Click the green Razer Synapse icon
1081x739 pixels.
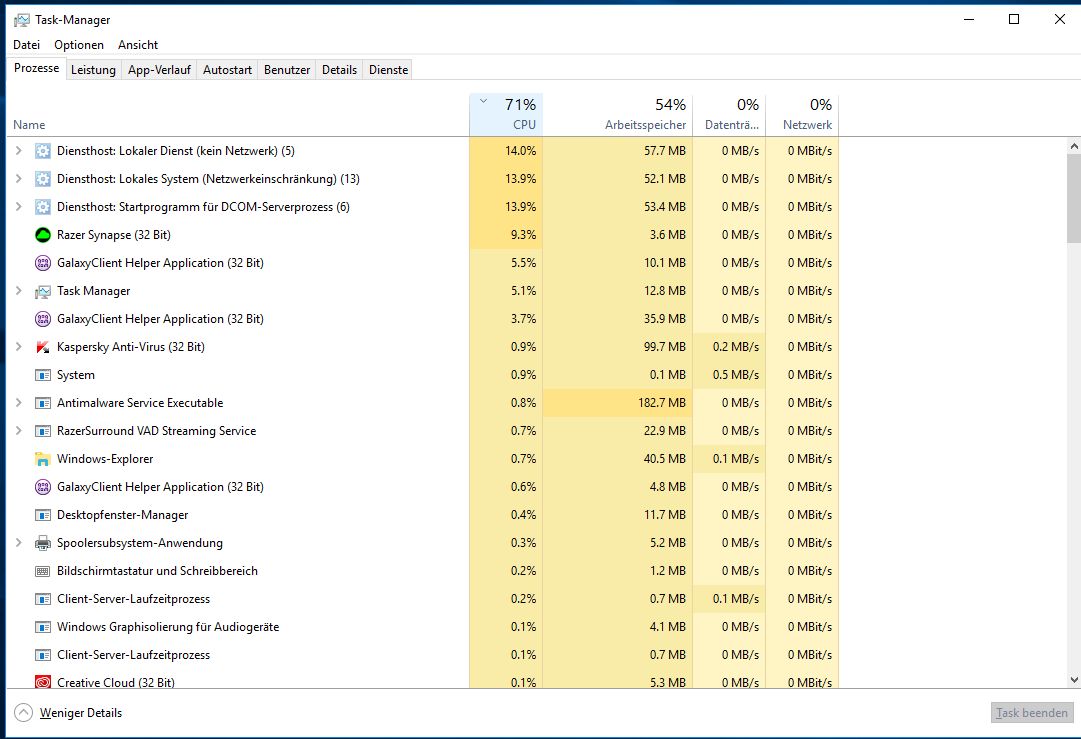[x=43, y=235]
